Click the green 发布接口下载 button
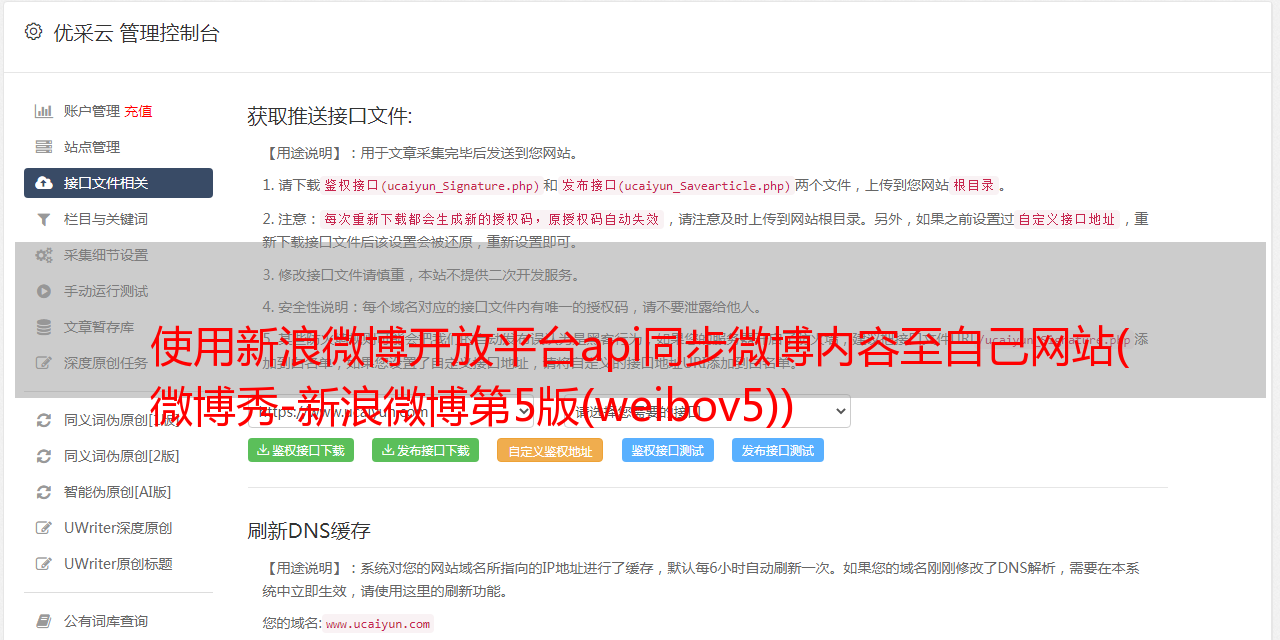The image size is (1280, 640). (425, 450)
